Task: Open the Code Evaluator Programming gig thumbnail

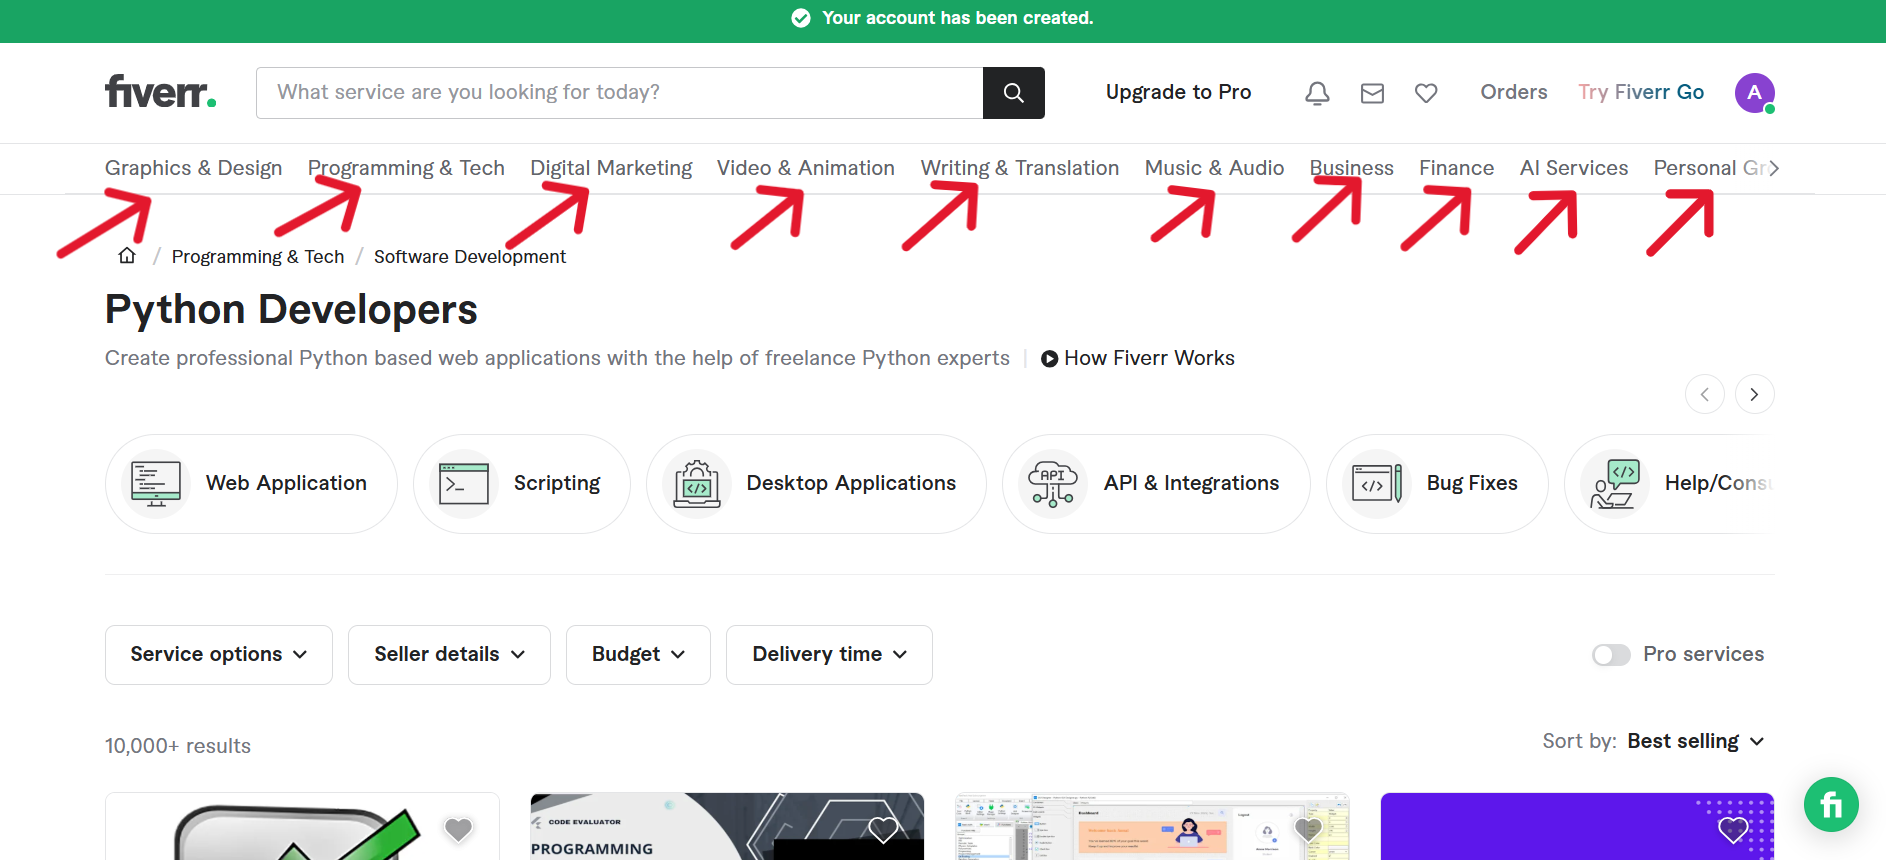Action: tap(727, 827)
